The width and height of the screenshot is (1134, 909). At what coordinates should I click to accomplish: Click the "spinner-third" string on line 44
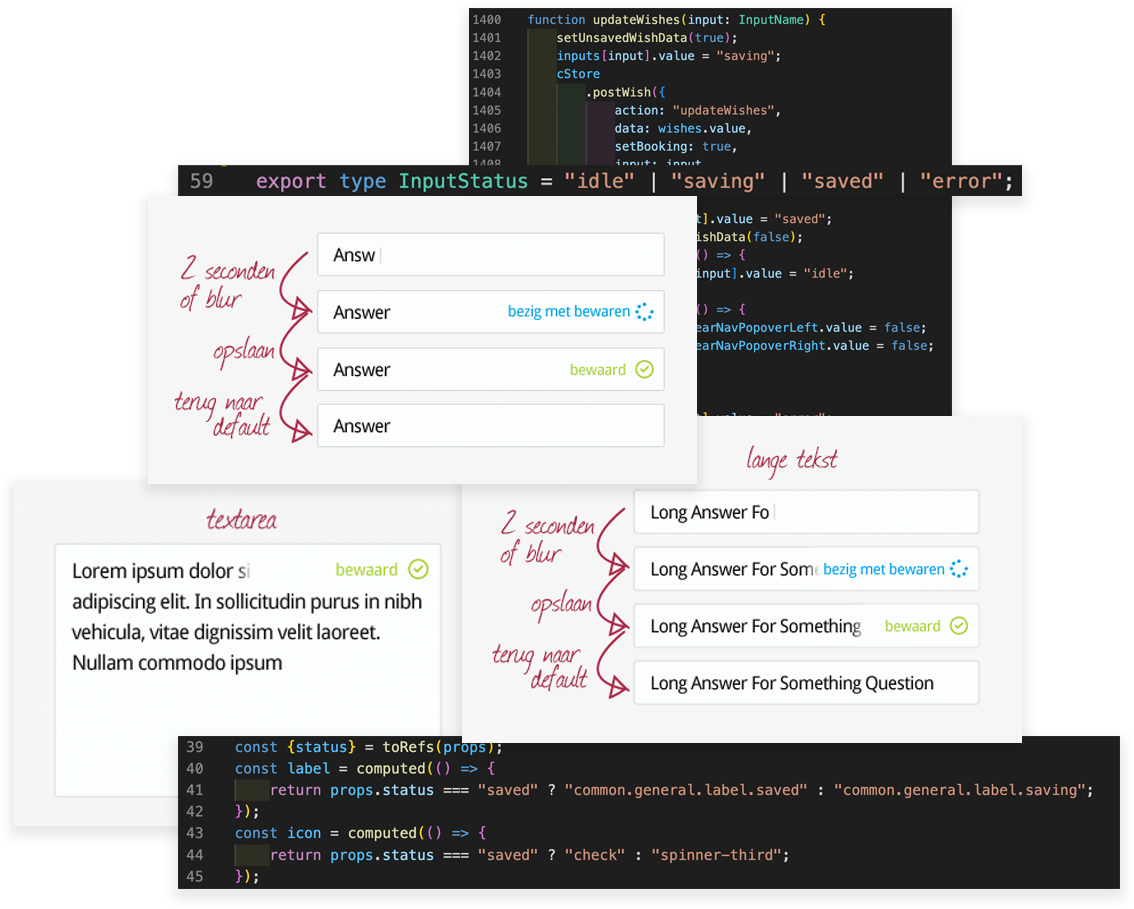click(x=716, y=855)
